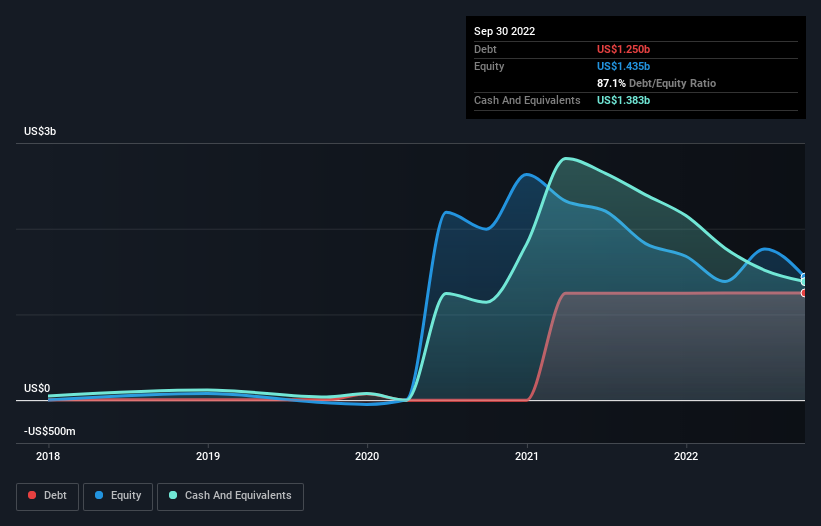Select the red Debt endpoint marker on chart
The image size is (821, 526).
(x=804, y=293)
